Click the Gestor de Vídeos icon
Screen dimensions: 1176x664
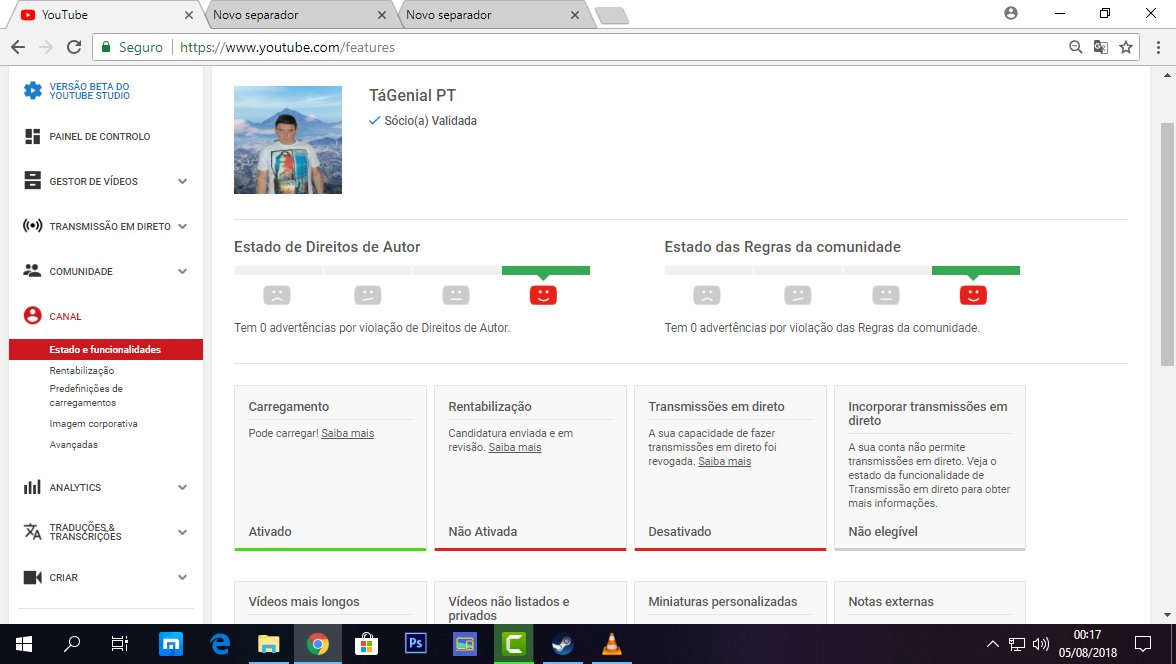(x=32, y=181)
